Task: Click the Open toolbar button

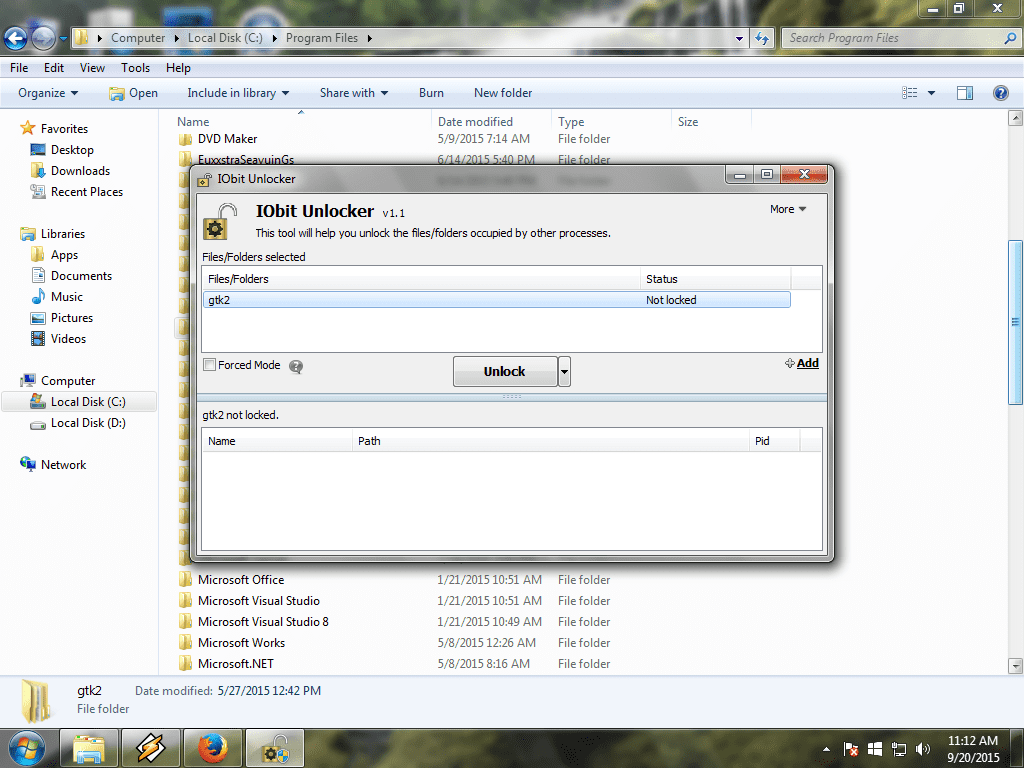Action: pos(133,93)
